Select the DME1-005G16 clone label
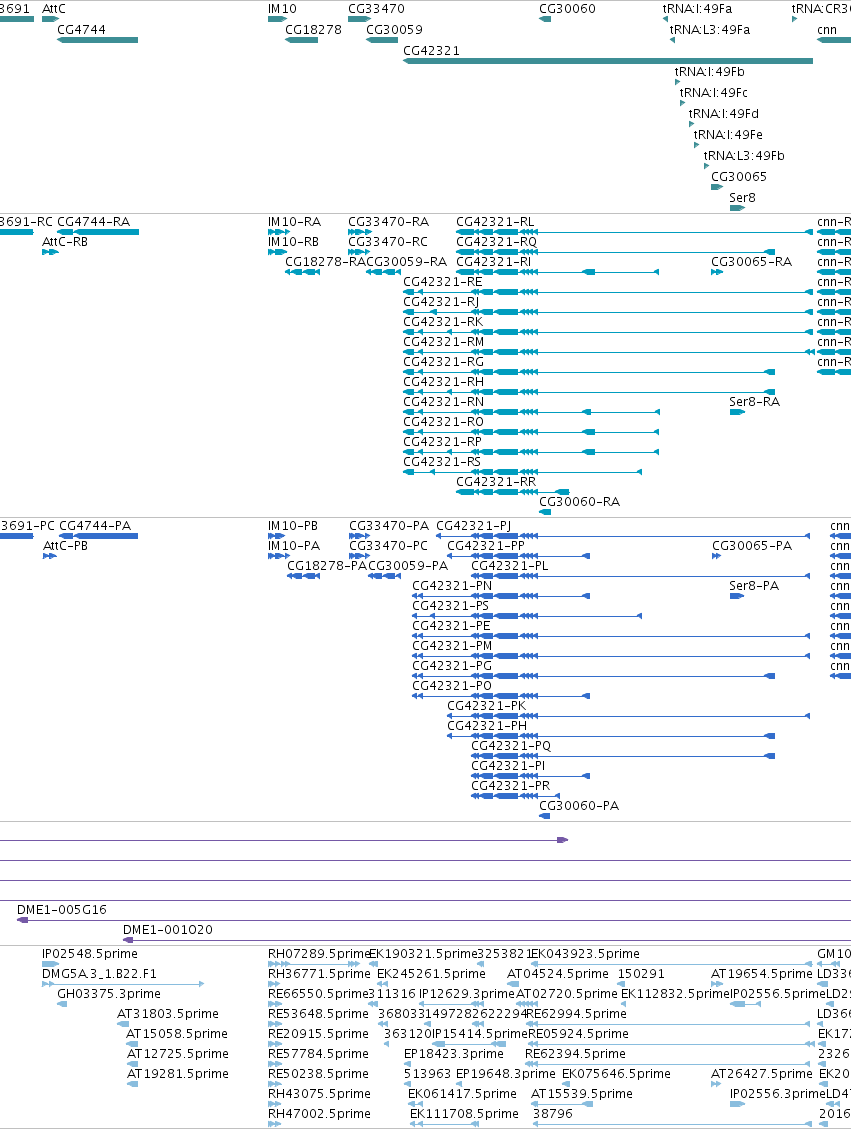851x1129 pixels. (62, 910)
